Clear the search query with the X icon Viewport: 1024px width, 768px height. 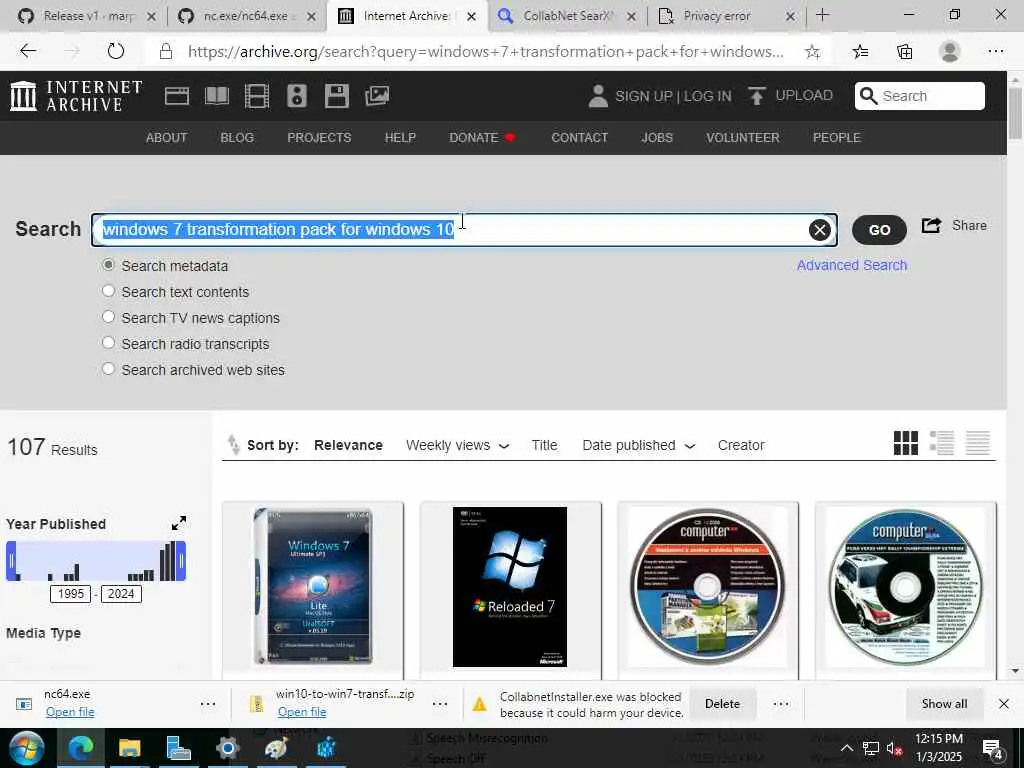pos(820,230)
